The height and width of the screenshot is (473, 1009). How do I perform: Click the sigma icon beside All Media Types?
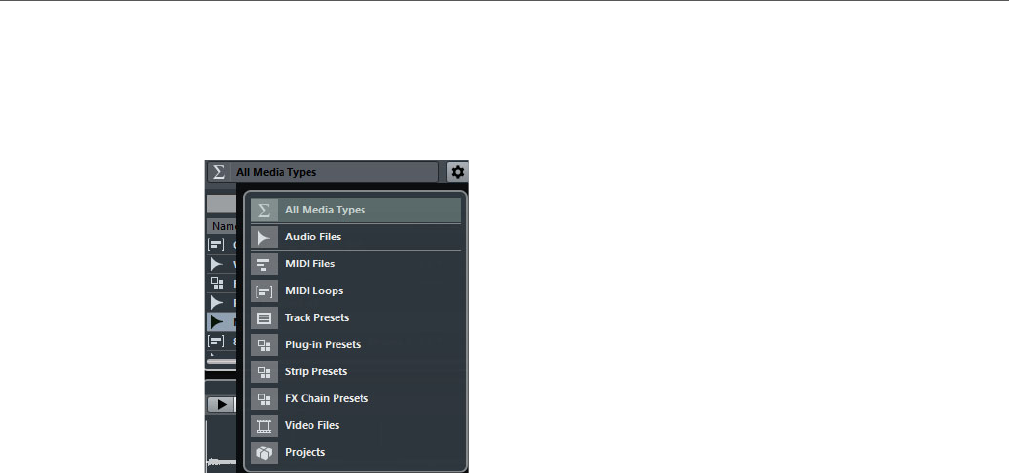point(219,172)
